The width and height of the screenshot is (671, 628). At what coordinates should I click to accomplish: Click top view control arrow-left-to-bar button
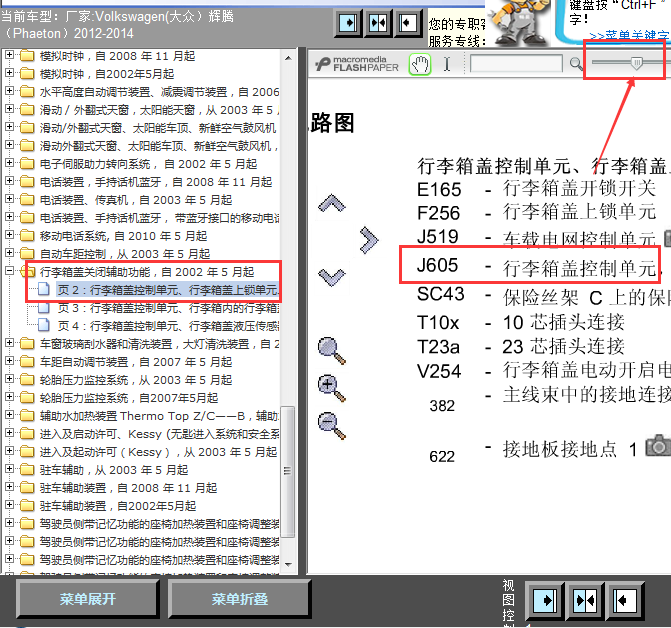pyautogui.click(x=408, y=23)
